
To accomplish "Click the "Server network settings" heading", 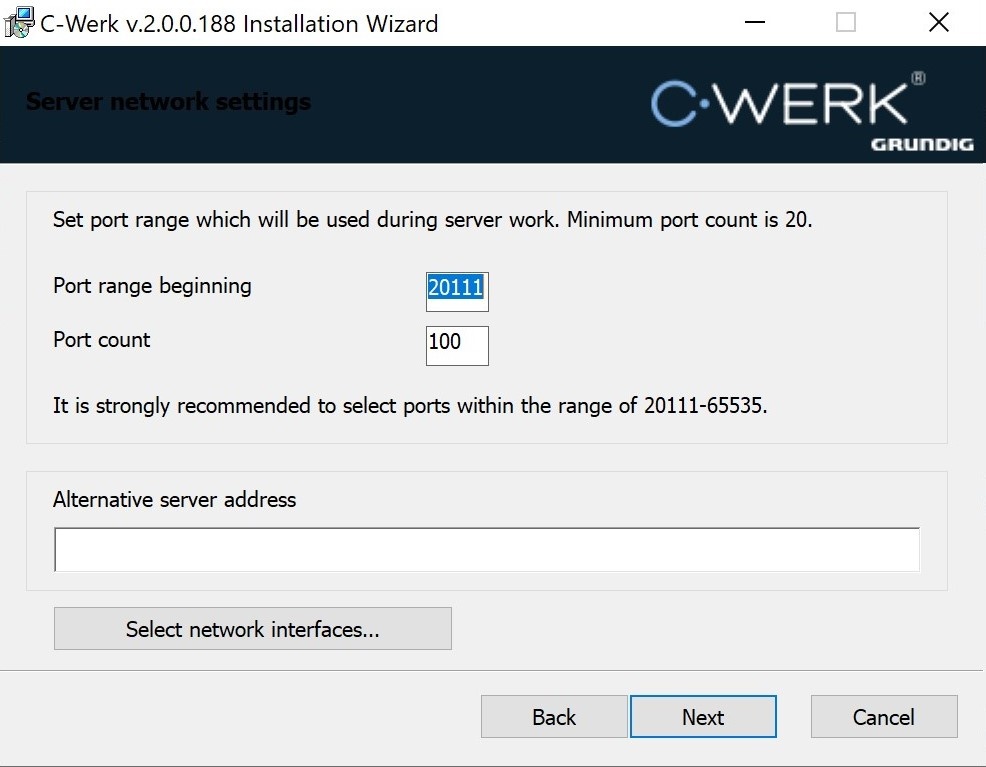I will (168, 102).
